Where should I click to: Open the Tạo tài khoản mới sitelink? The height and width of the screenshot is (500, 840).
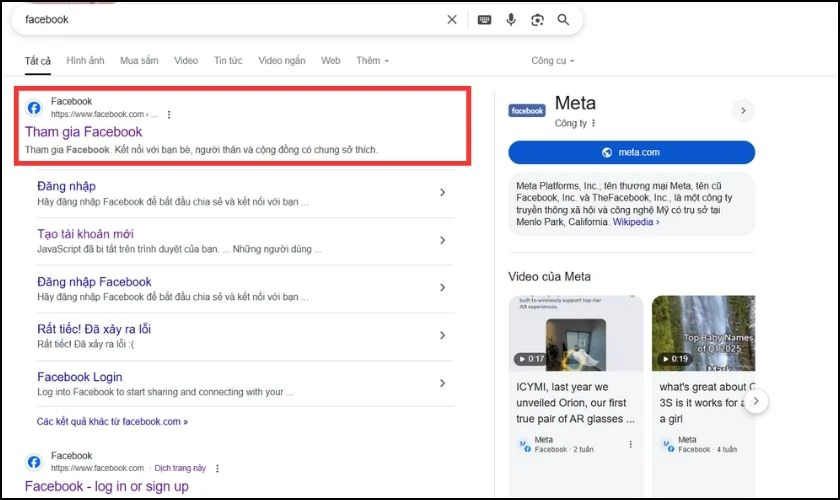click(85, 234)
